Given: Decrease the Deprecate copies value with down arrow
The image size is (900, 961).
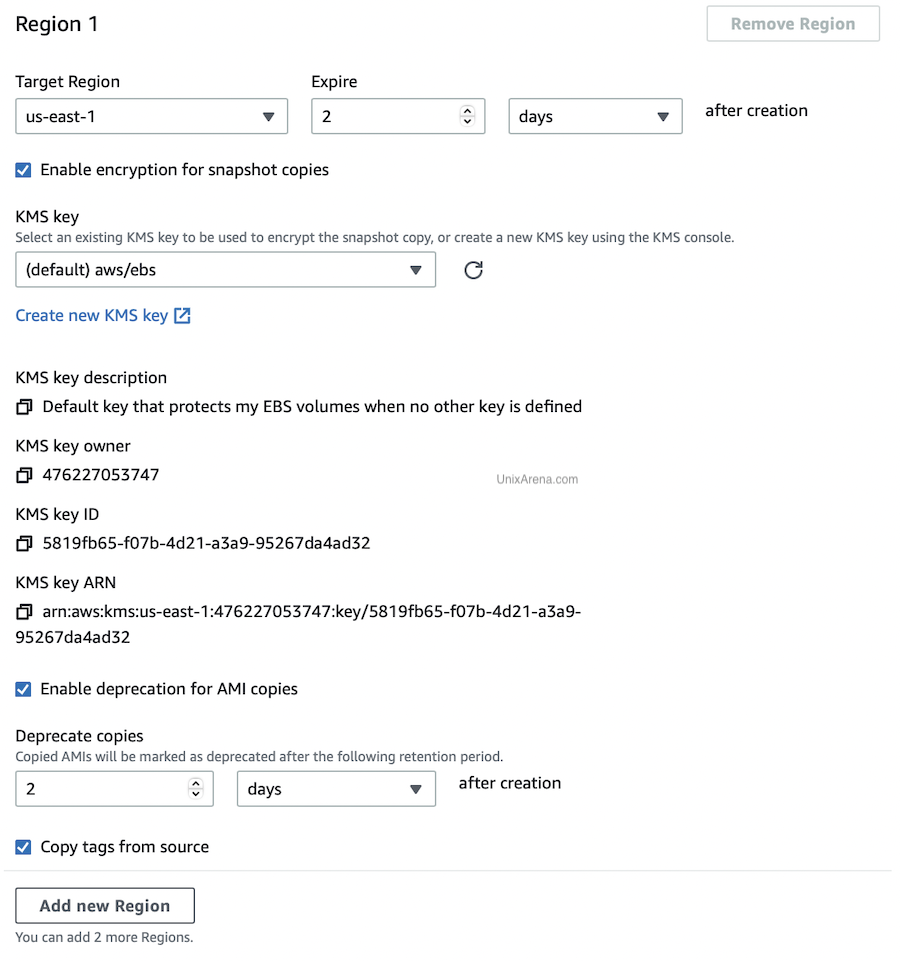Looking at the screenshot, I should point(196,794).
